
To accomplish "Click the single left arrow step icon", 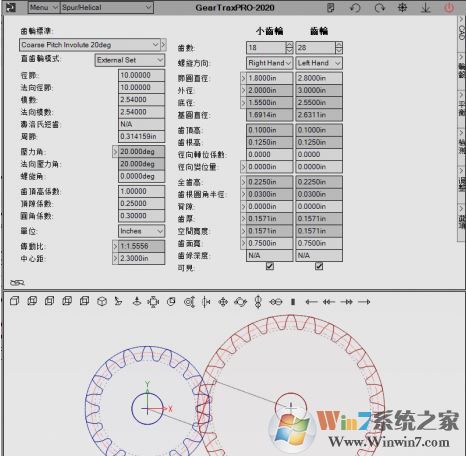I will tap(311, 302).
